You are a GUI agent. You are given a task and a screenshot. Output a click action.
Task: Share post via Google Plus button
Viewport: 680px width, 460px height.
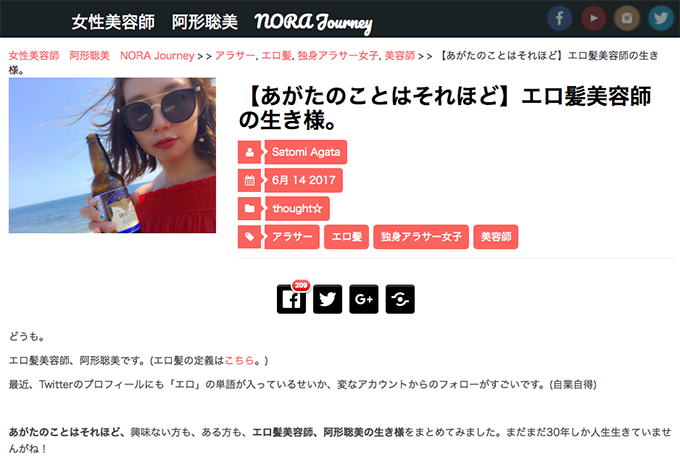(364, 299)
